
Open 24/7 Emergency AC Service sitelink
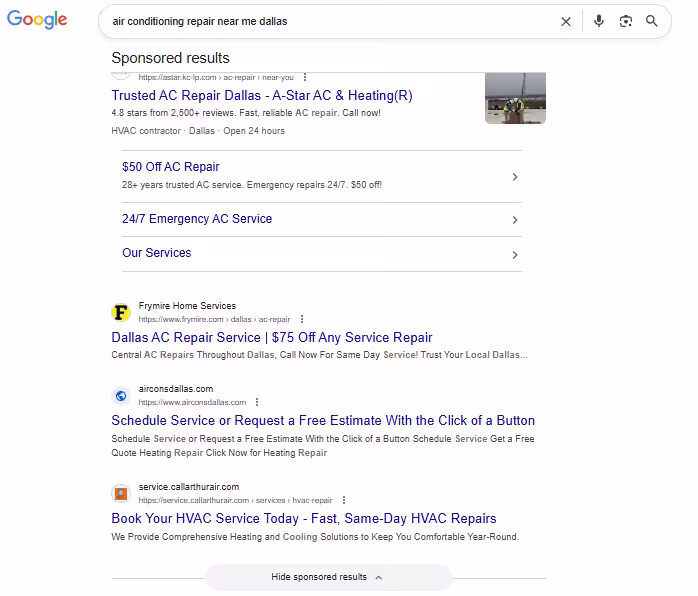[x=197, y=219]
